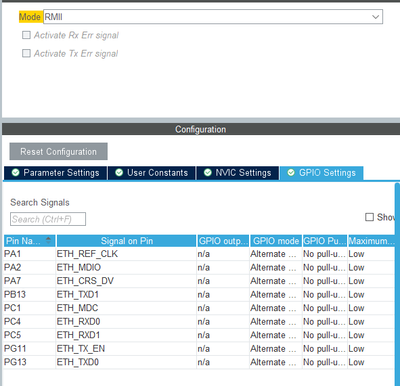Screen dimensions: 400x386
Task: Select the GPIO Settings tab
Action: click(322, 173)
